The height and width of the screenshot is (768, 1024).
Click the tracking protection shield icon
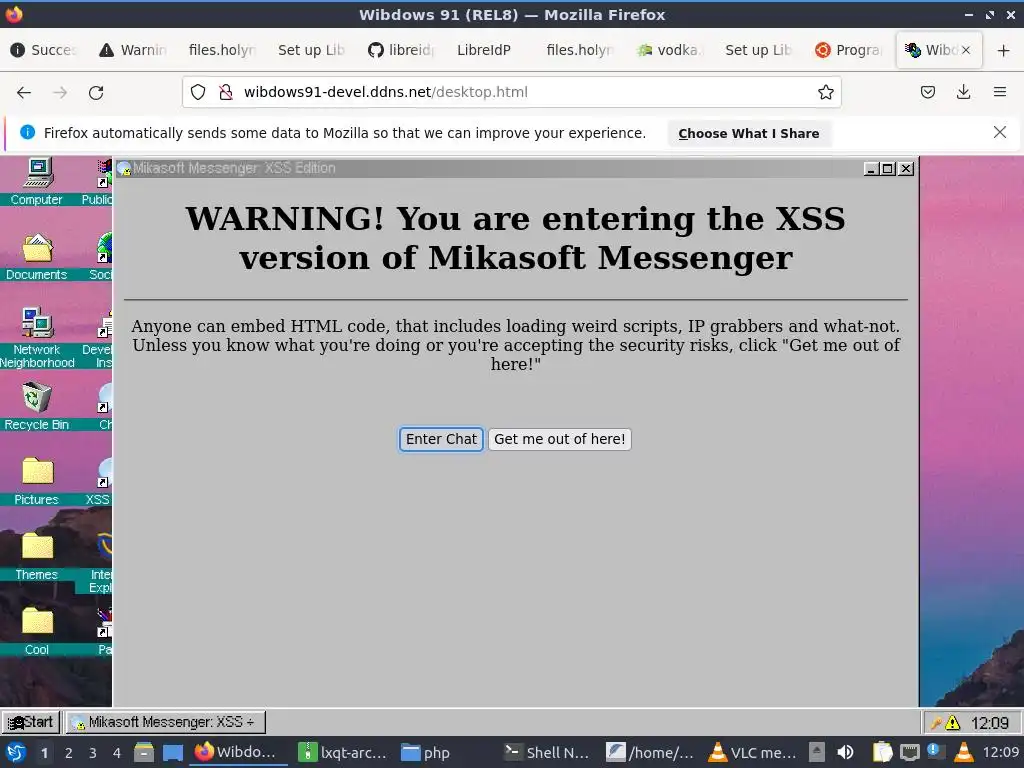tap(198, 92)
